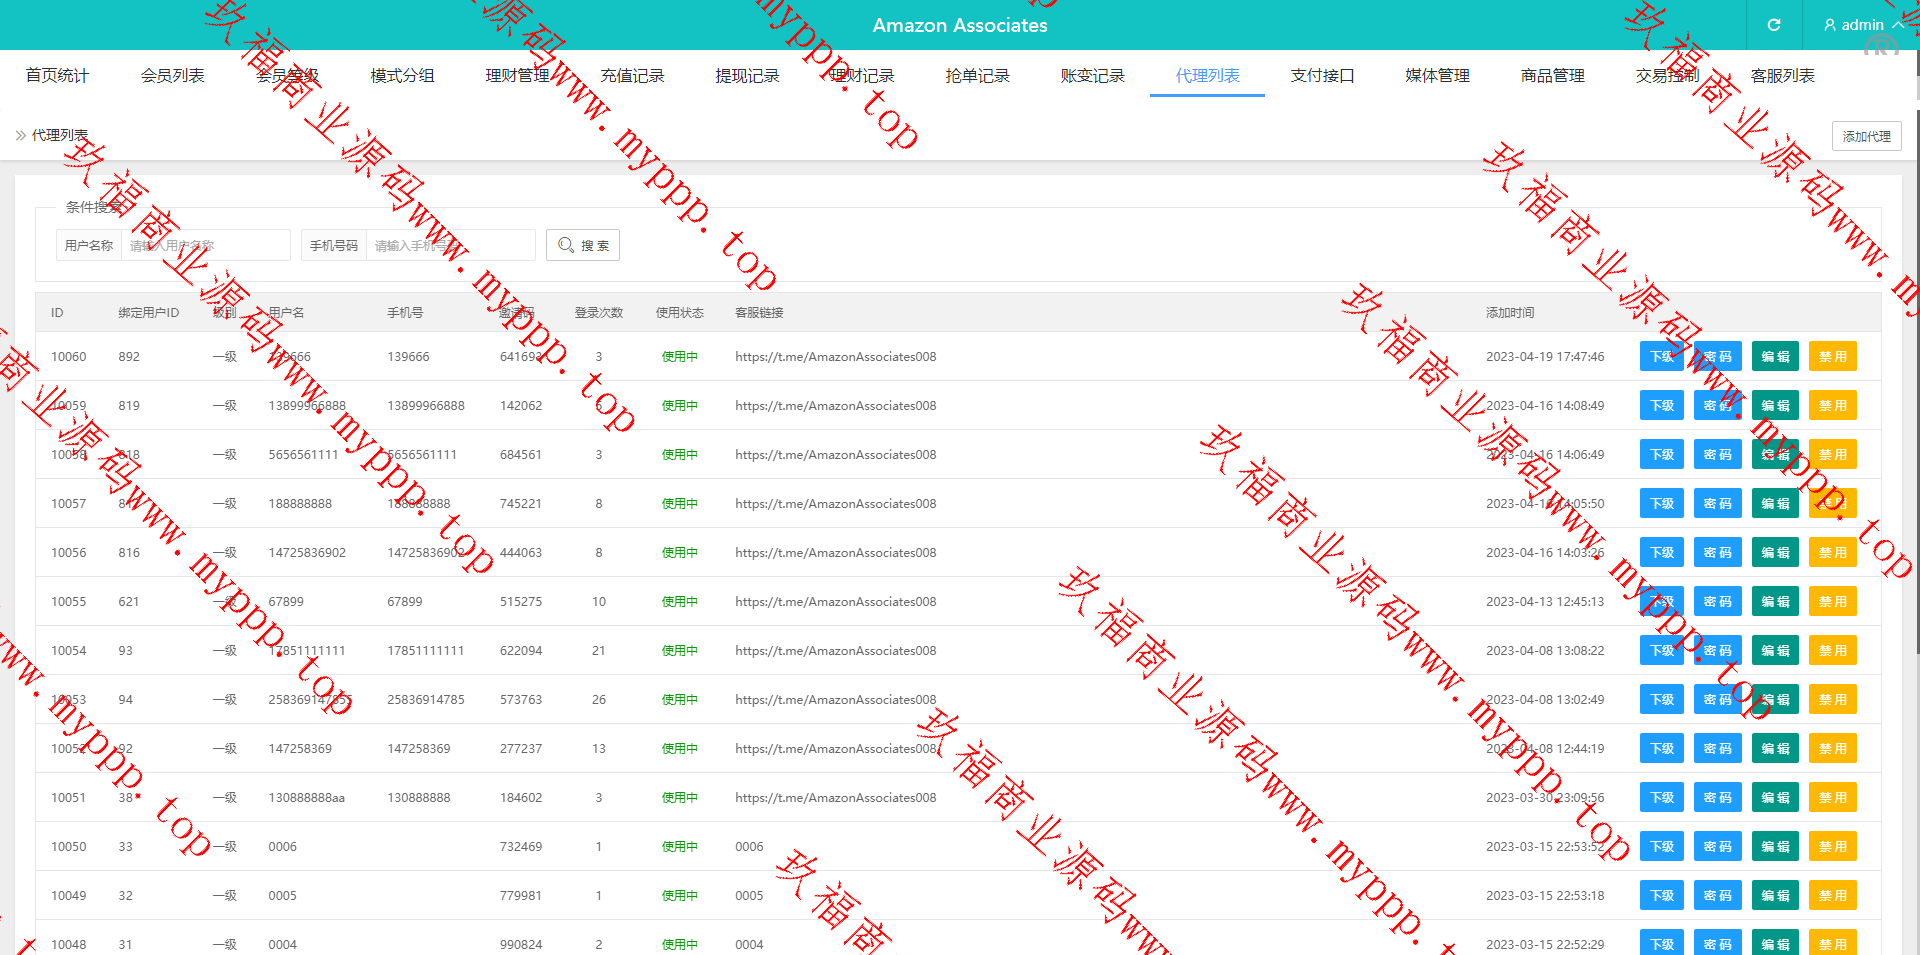The width and height of the screenshot is (1920, 955).
Task: Go to the 充值记录 tab
Action: coord(632,76)
